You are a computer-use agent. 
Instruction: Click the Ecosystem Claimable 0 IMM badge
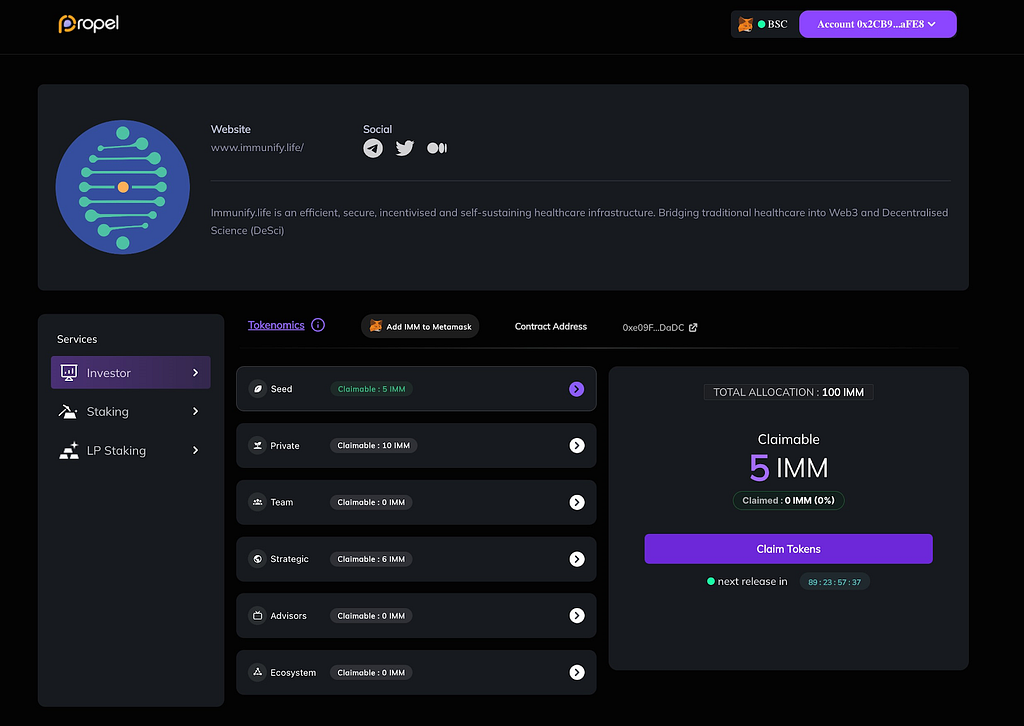(371, 672)
